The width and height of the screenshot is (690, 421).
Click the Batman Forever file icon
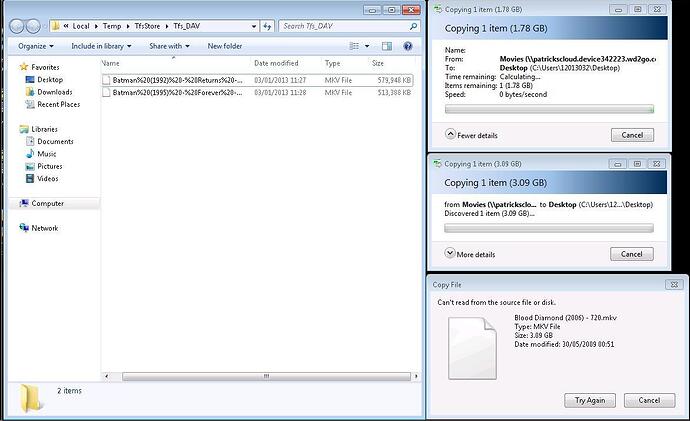[x=106, y=92]
